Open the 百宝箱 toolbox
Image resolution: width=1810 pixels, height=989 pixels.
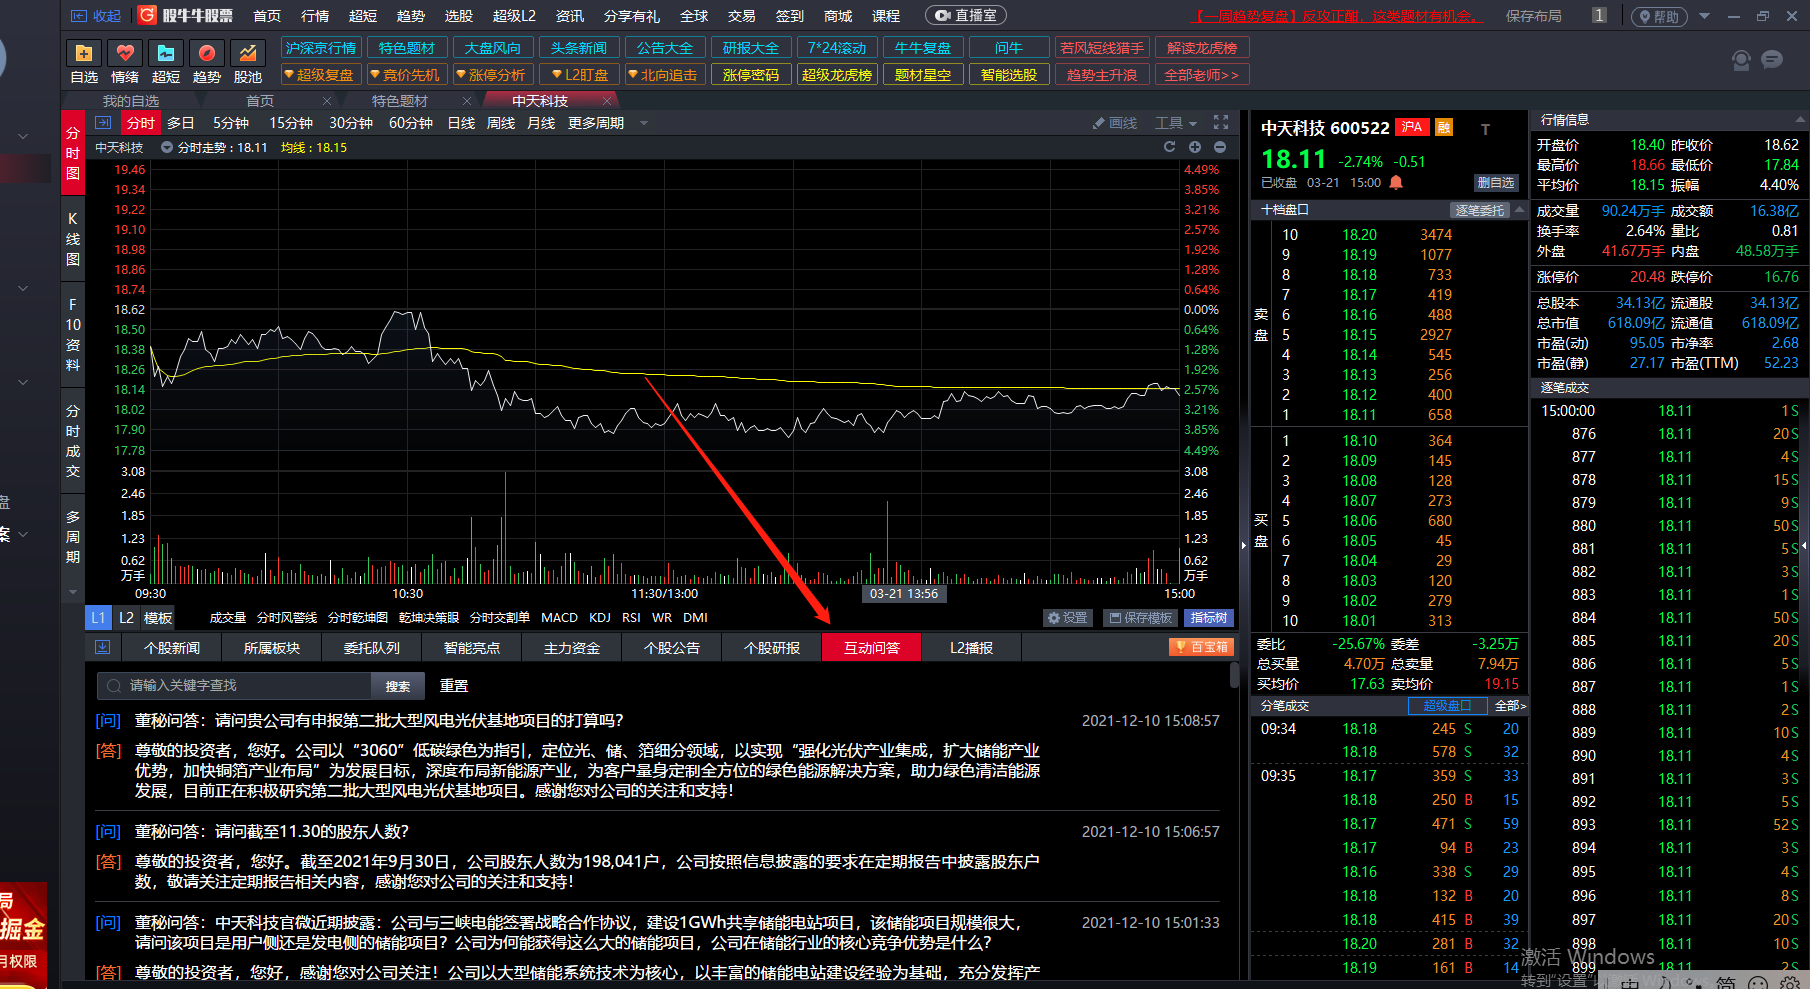tap(1201, 647)
